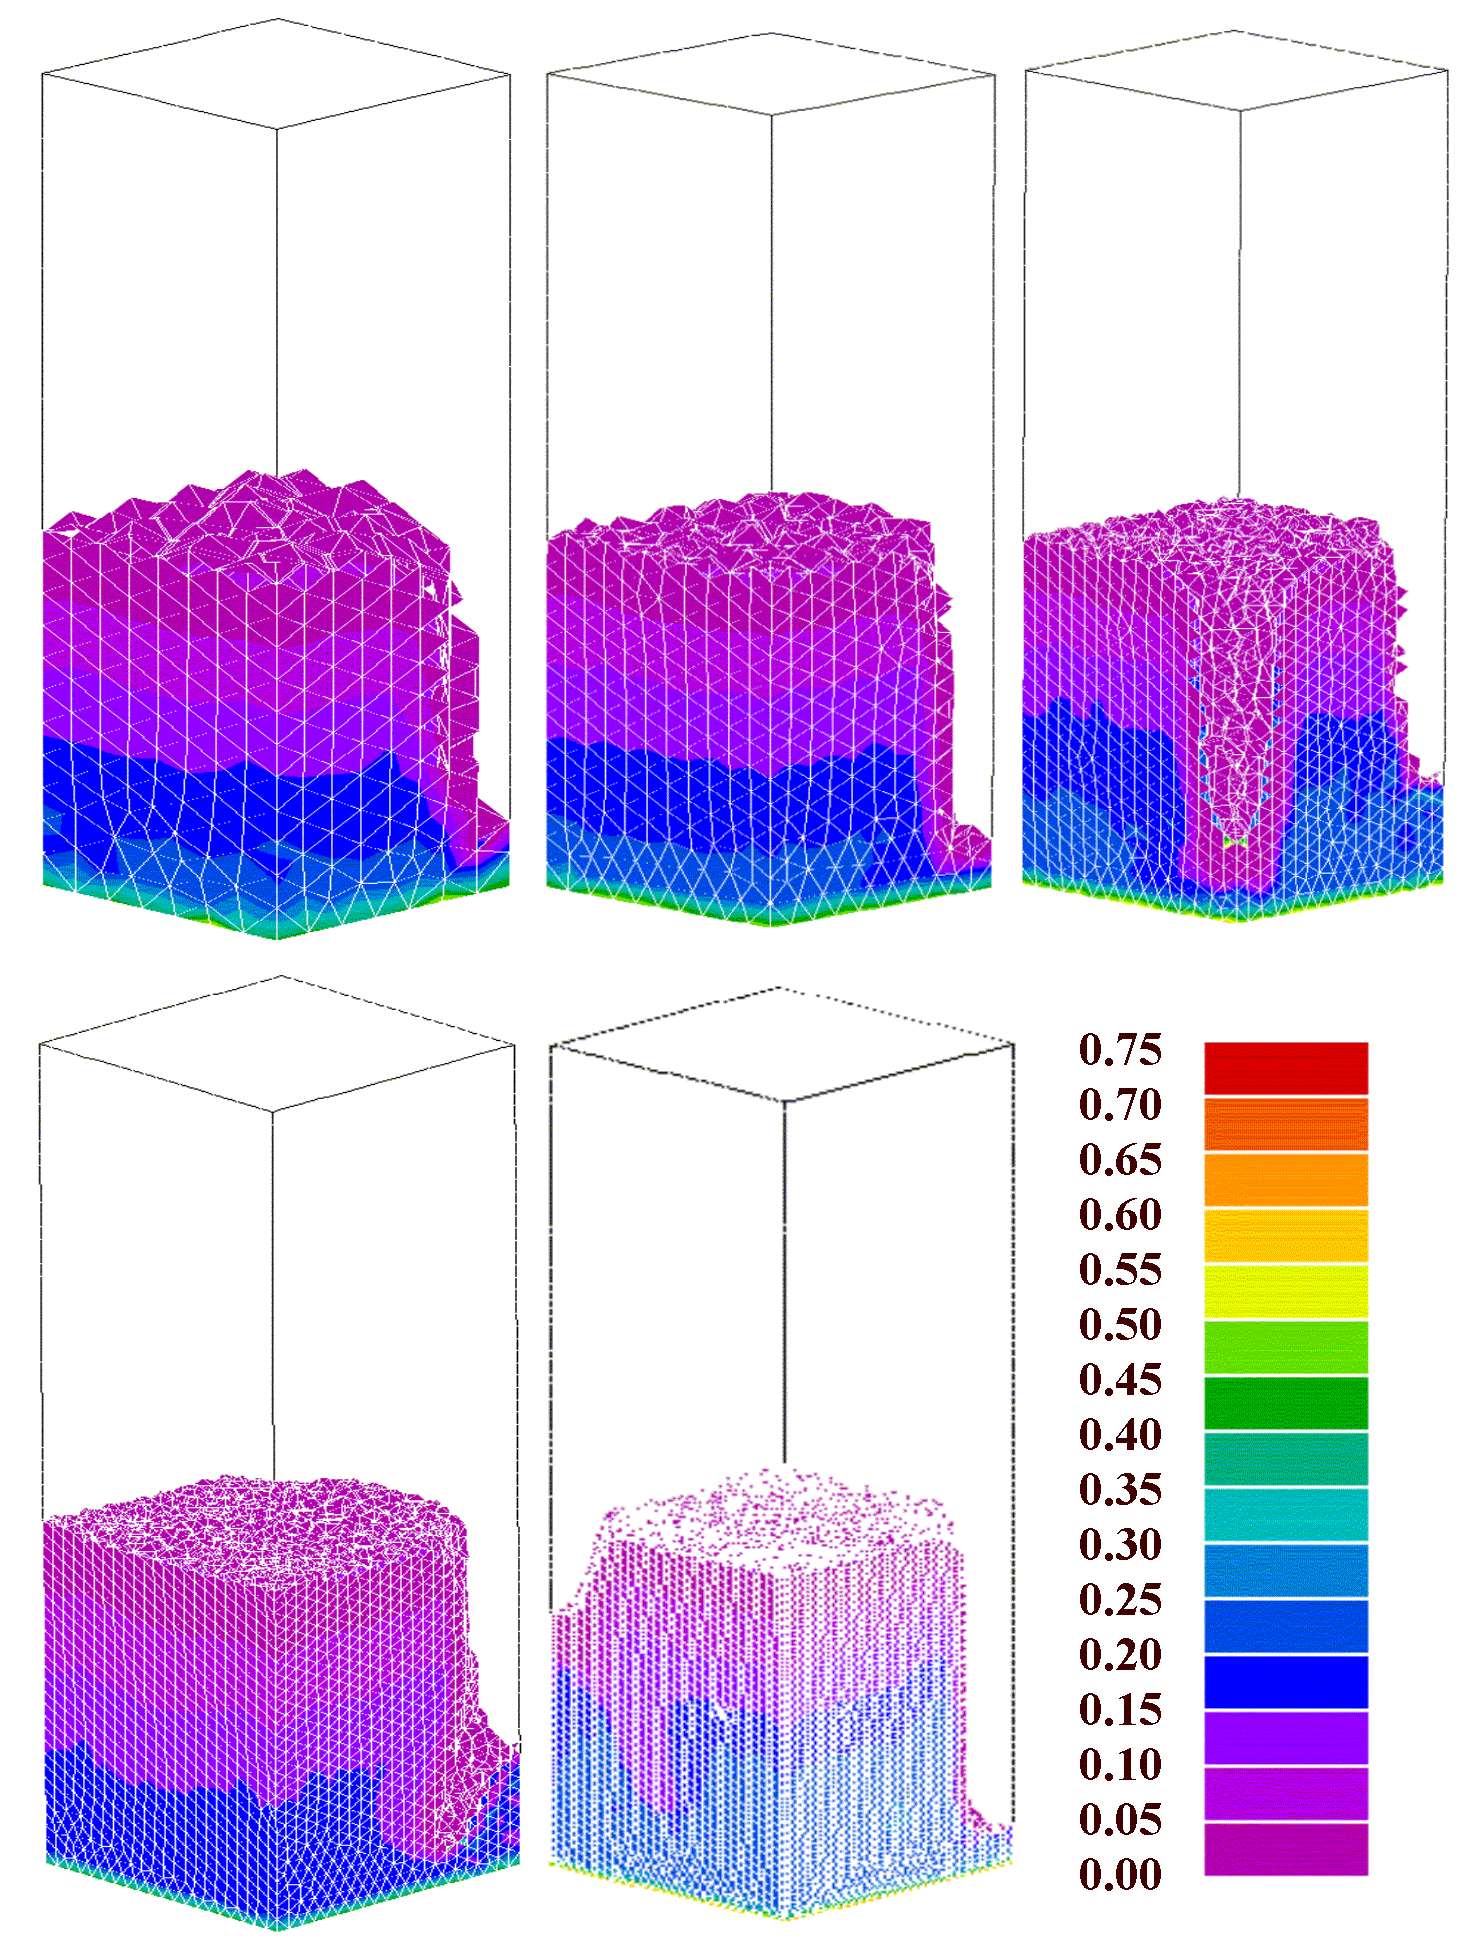Click the 0.10 scale value
1480x1960 pixels.
click(x=1120, y=1765)
